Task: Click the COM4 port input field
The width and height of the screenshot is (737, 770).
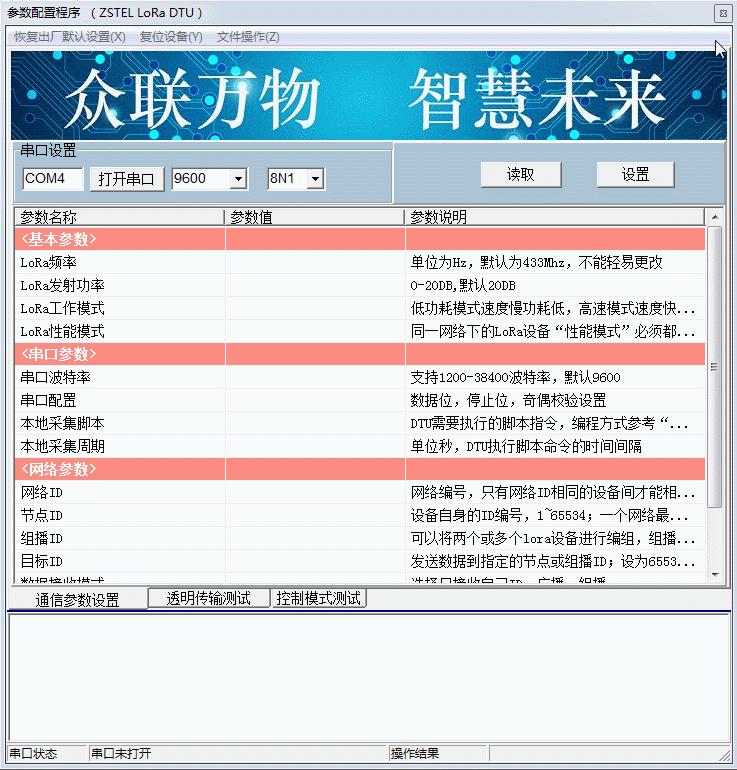Action: [53, 178]
